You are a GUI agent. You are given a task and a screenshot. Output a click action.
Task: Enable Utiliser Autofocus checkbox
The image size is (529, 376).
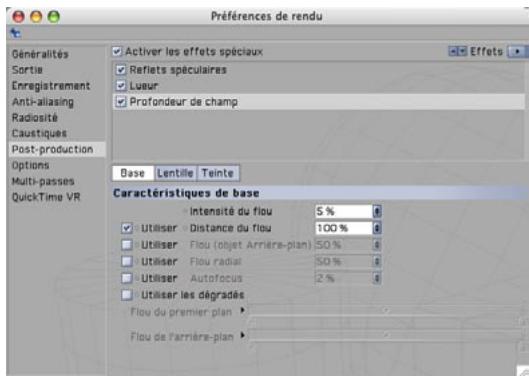[127, 278]
